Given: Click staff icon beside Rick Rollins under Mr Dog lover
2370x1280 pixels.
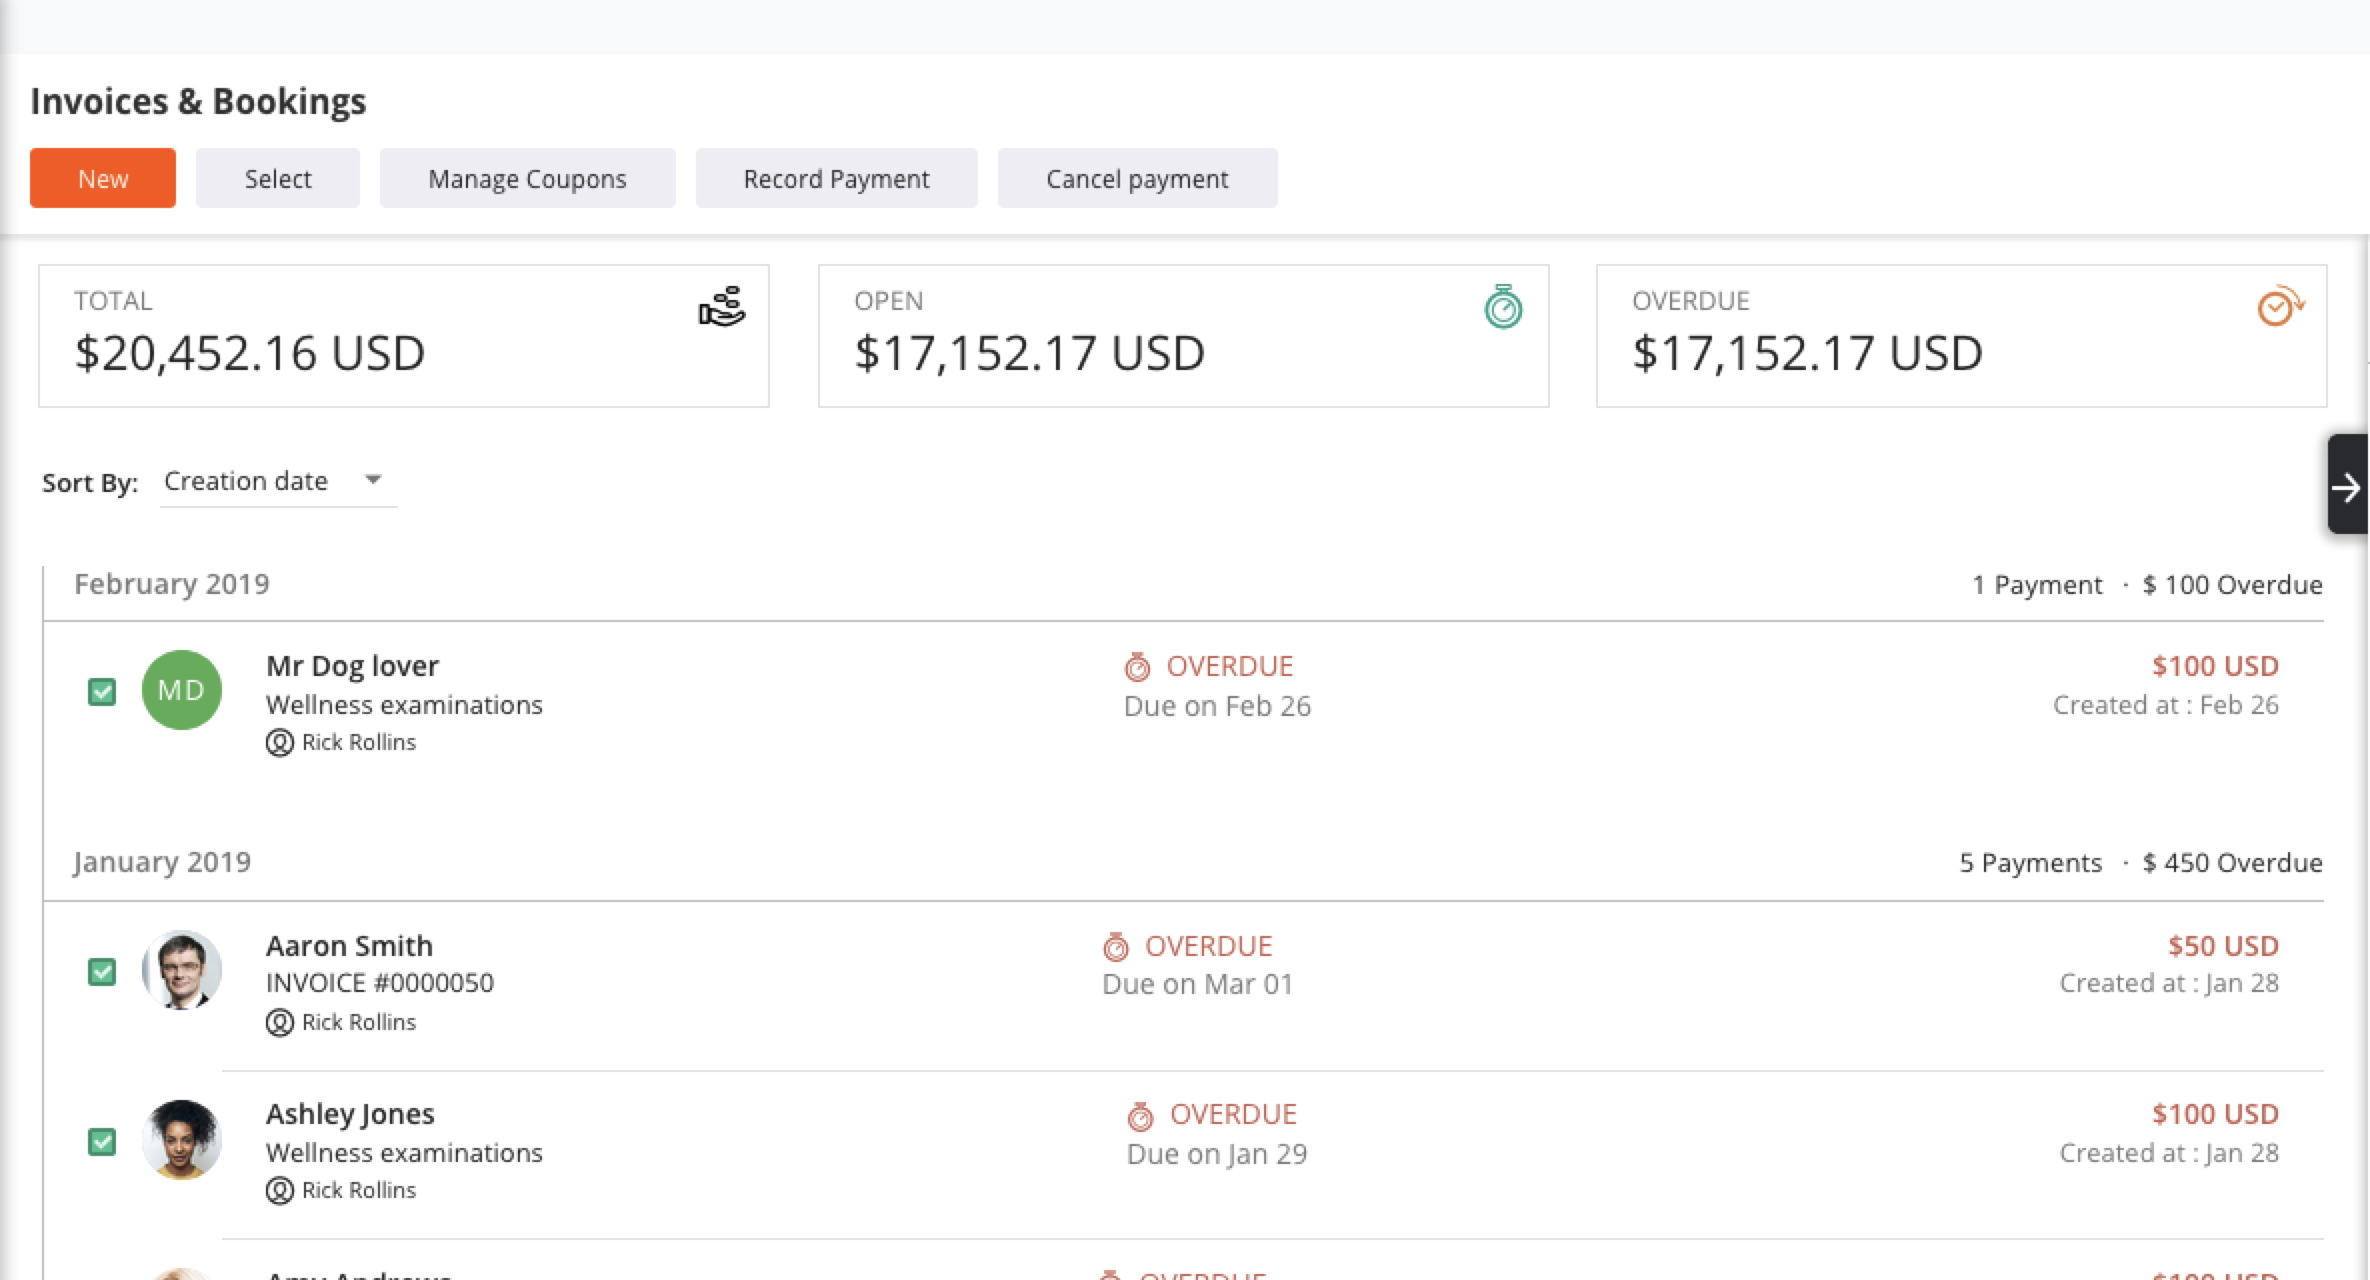Looking at the screenshot, I should point(279,742).
